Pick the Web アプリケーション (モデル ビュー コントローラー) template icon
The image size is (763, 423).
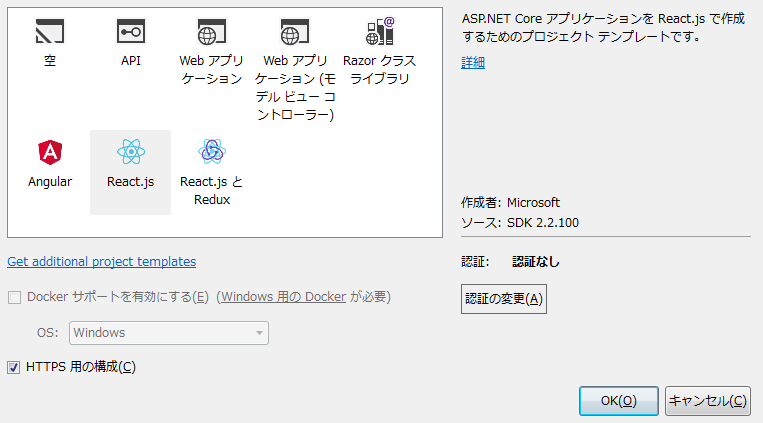click(295, 32)
